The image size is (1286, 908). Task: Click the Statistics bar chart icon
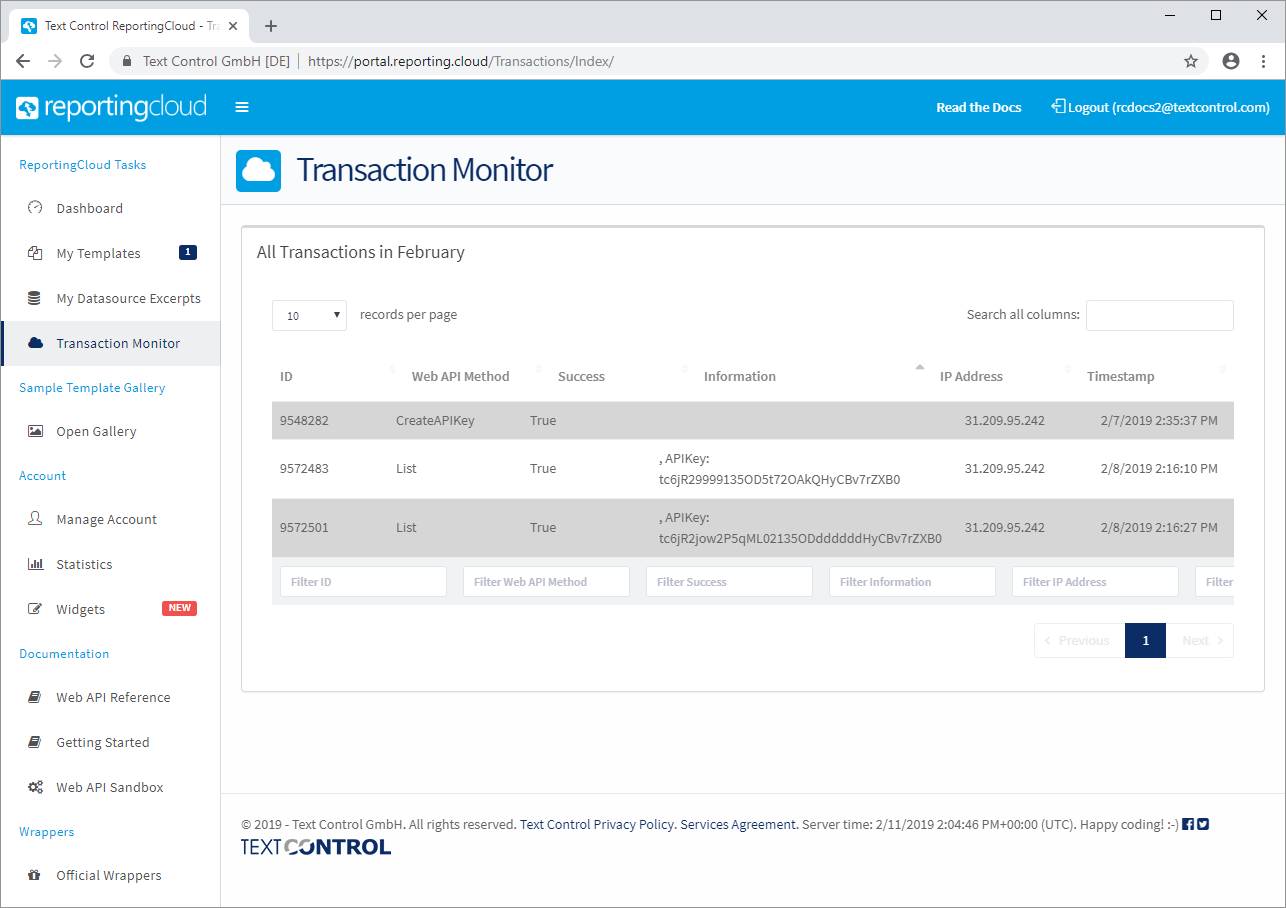(35, 564)
